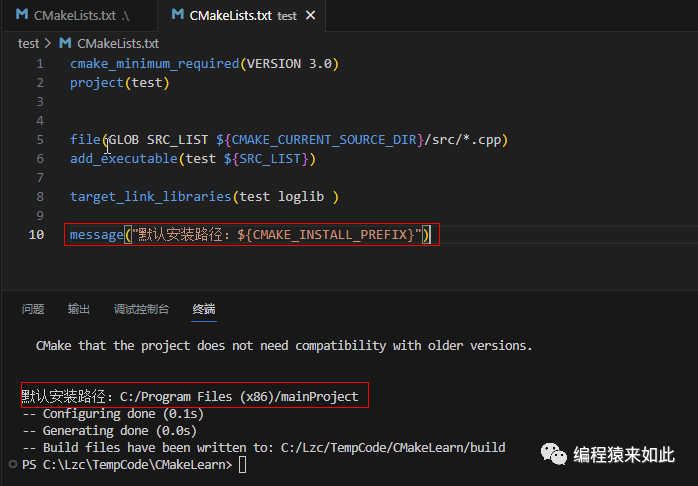Click add_executable on line 6
698x486 pixels.
[x=124, y=158]
